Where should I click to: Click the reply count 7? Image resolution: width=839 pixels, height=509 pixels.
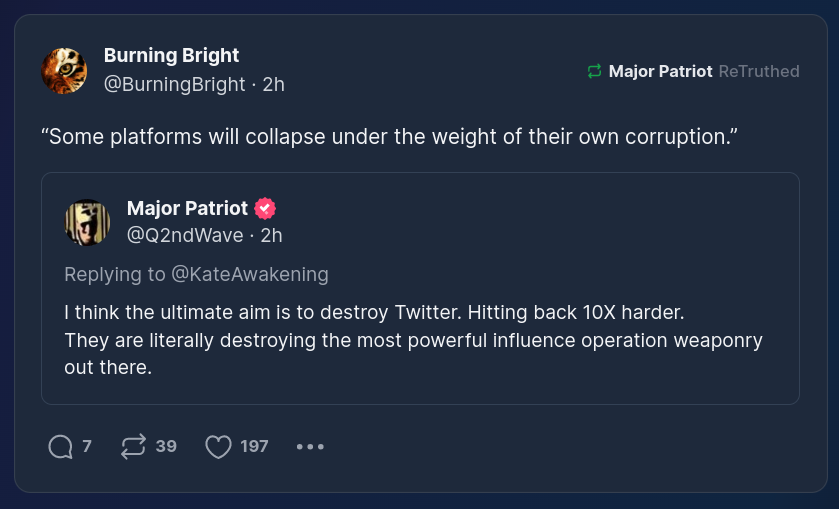(87, 446)
